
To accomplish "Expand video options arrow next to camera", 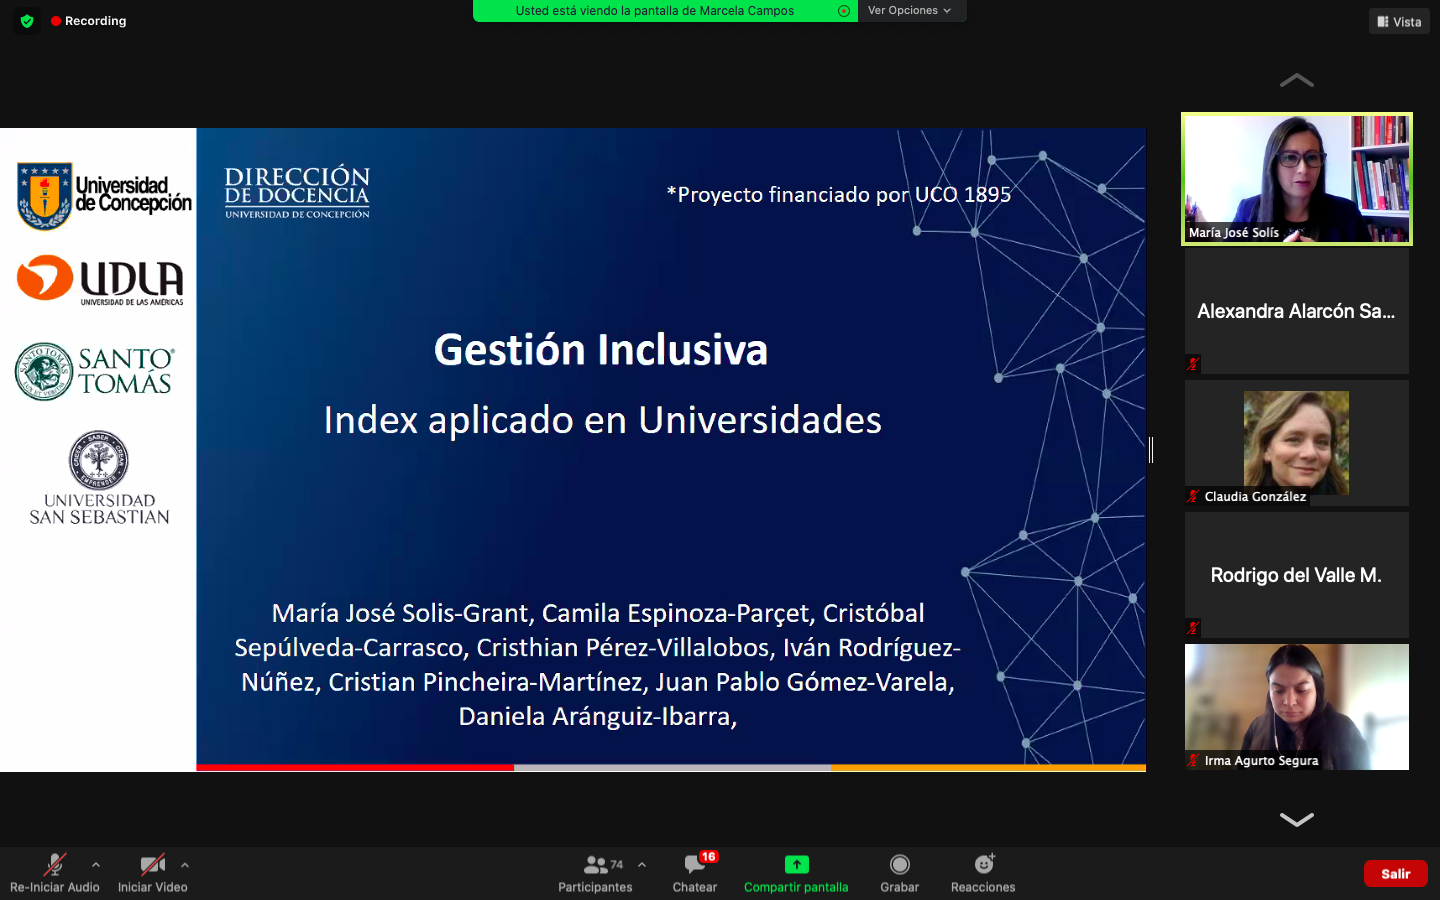I will point(185,865).
